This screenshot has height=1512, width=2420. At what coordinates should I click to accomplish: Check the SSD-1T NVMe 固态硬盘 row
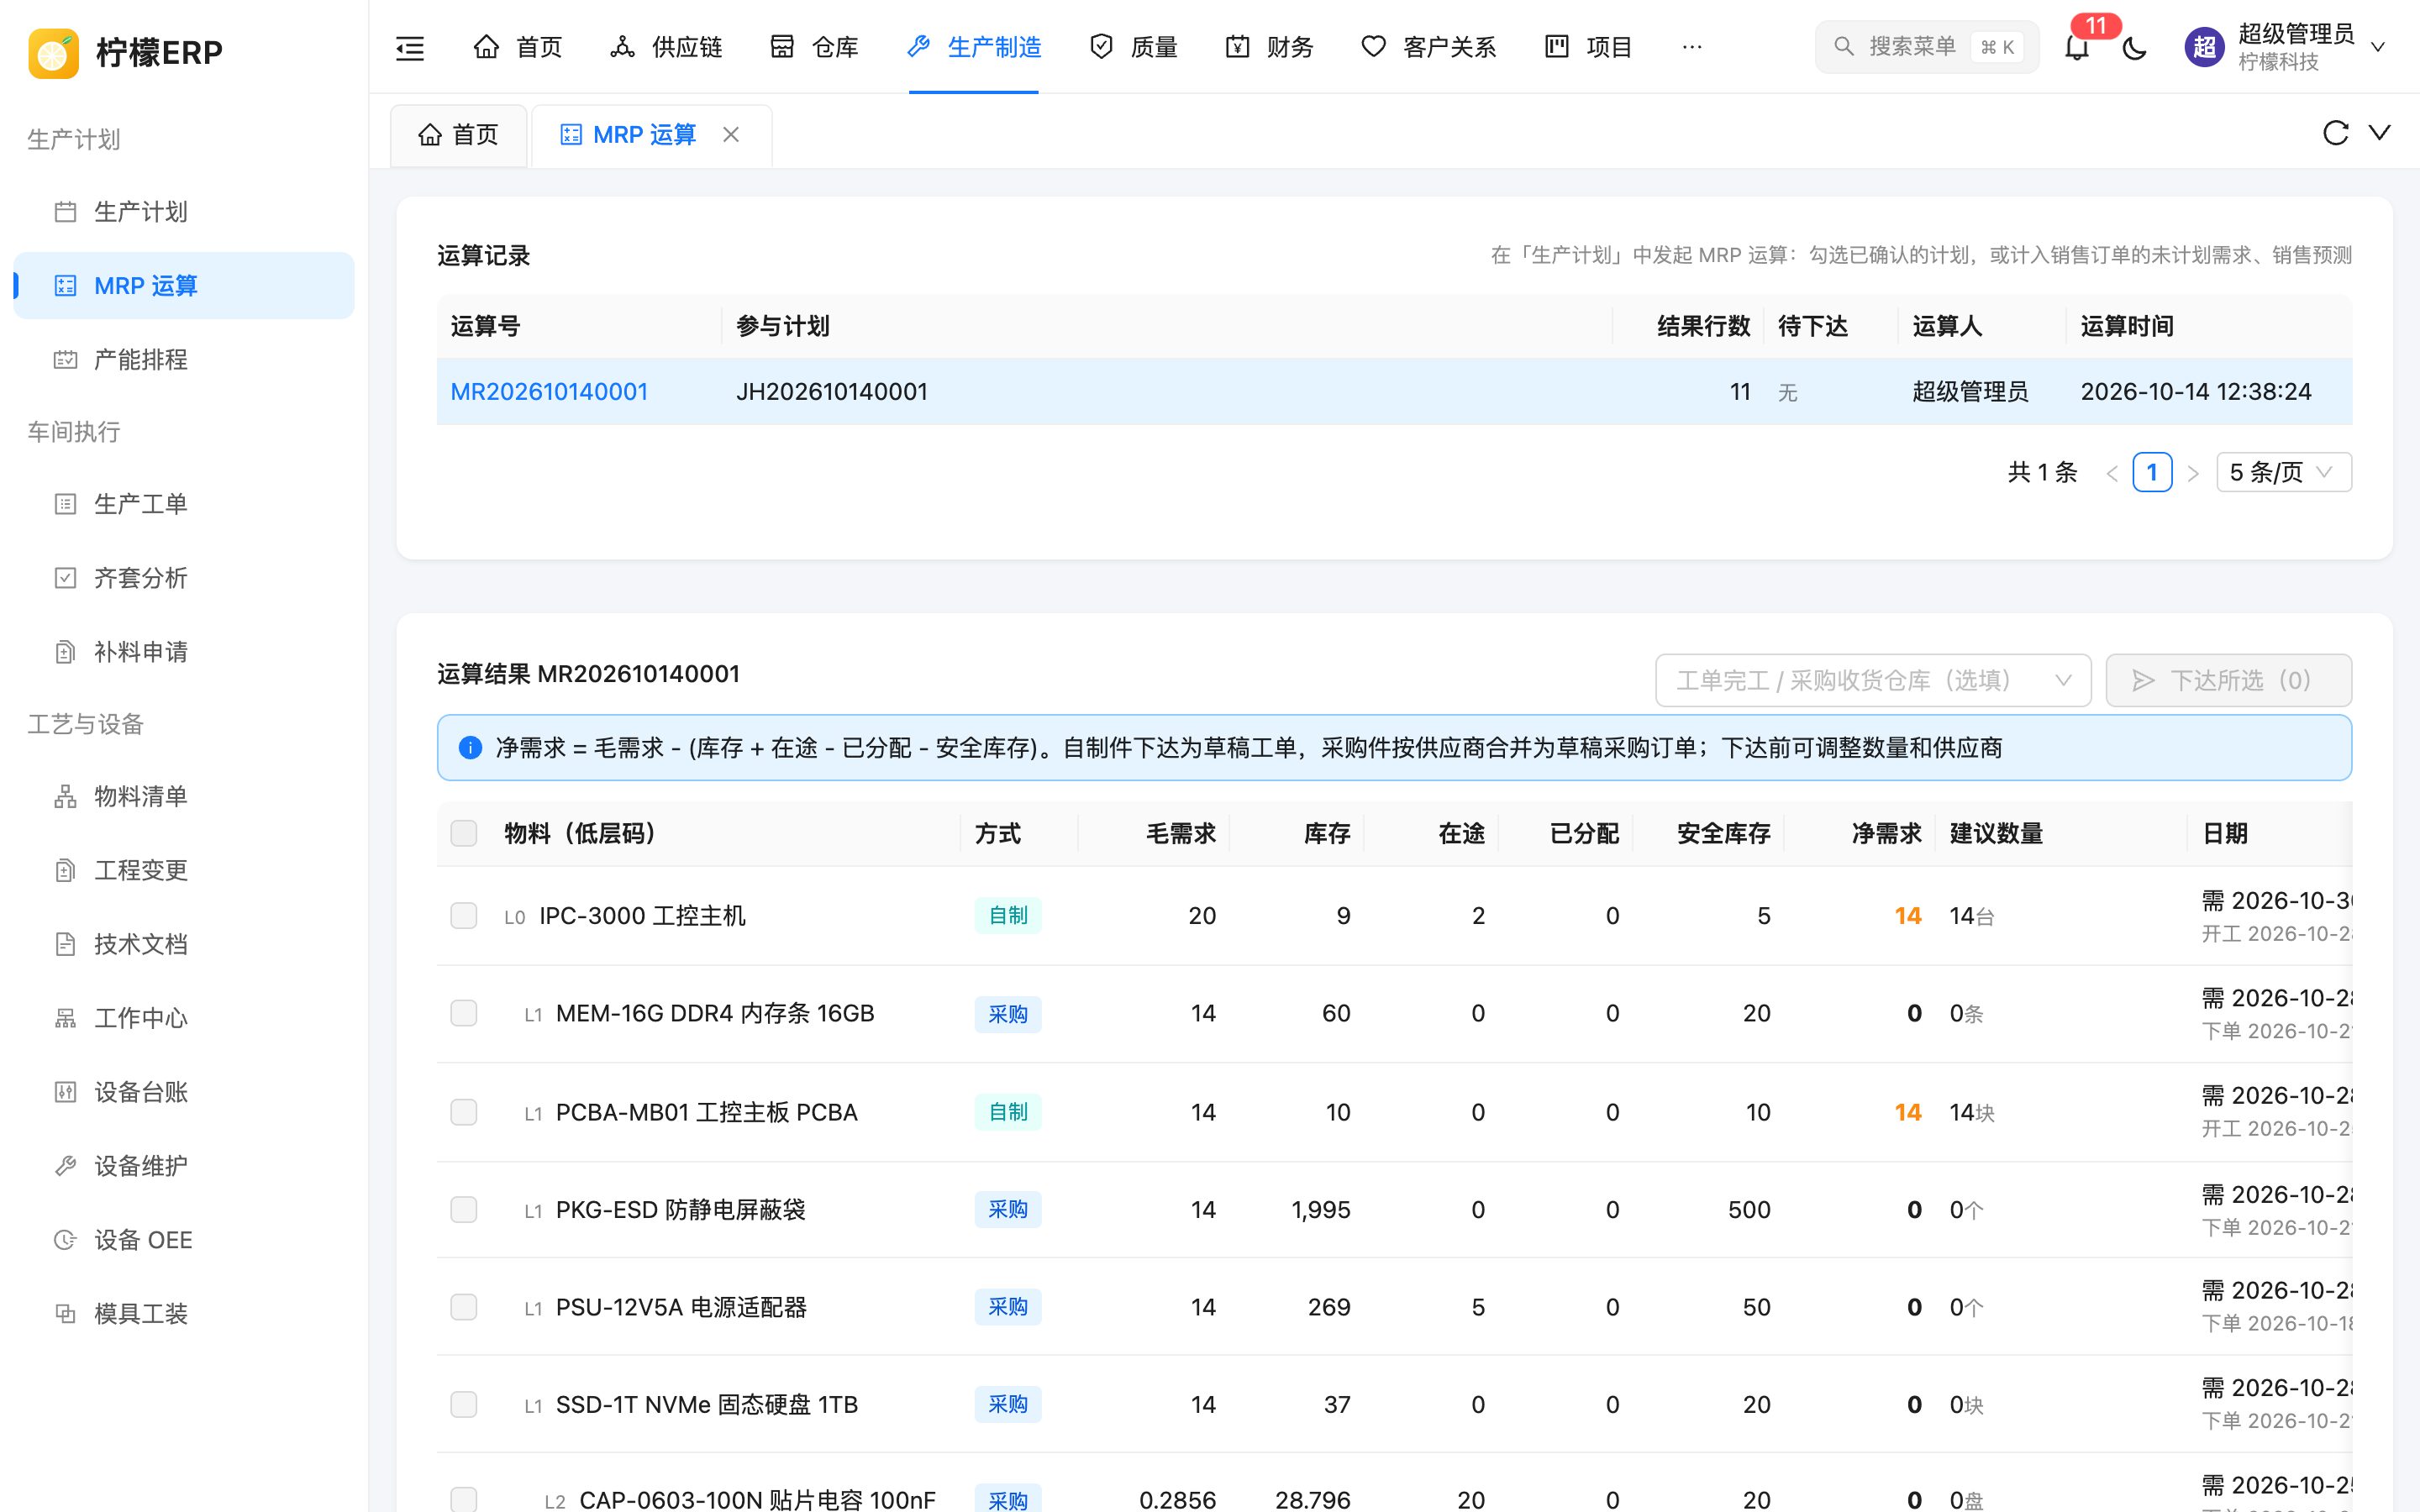pos(464,1404)
